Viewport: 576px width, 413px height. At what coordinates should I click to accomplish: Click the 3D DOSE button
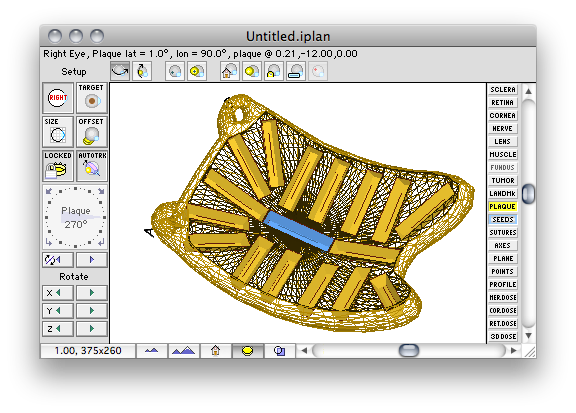503,337
